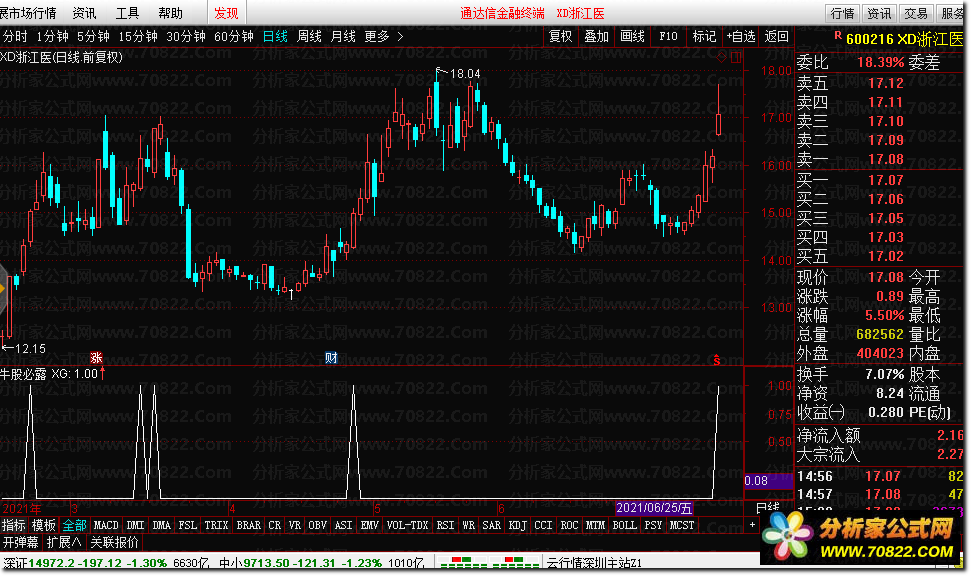Select the MACD indicator
The image size is (972, 576).
point(106,525)
